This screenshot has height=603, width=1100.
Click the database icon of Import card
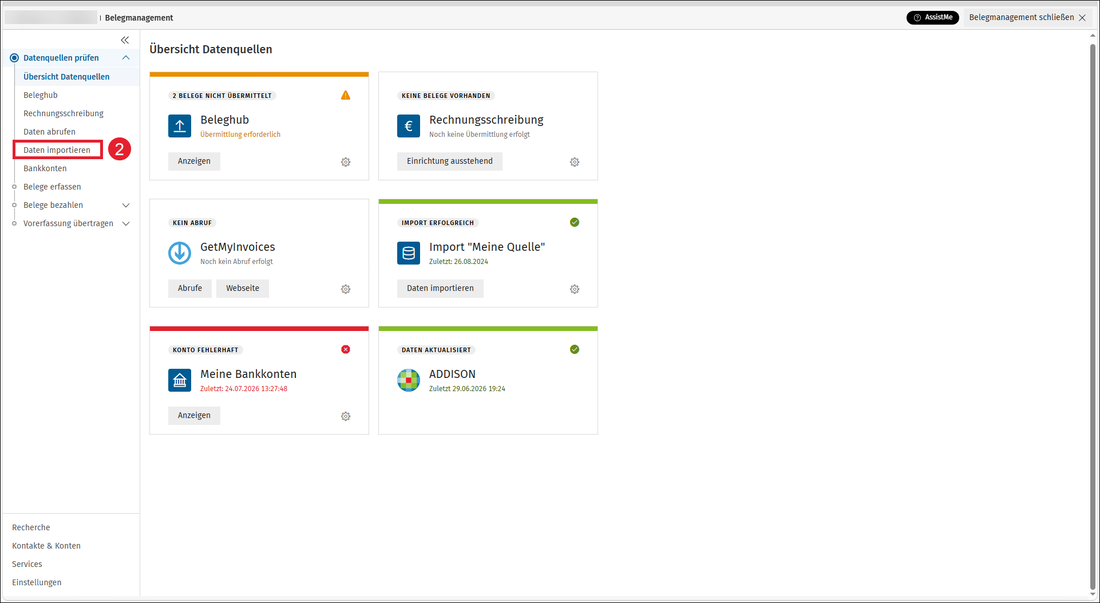408,253
